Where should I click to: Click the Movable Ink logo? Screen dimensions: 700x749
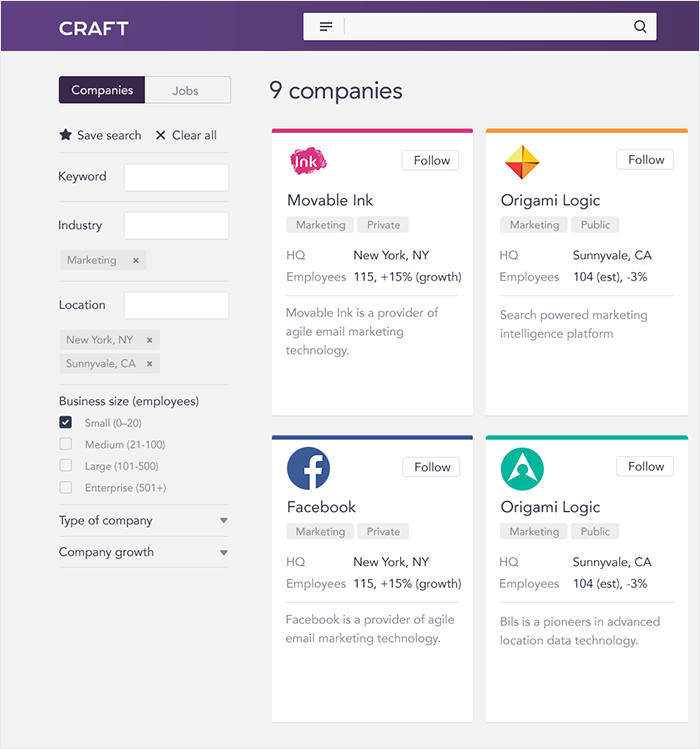[x=308, y=160]
